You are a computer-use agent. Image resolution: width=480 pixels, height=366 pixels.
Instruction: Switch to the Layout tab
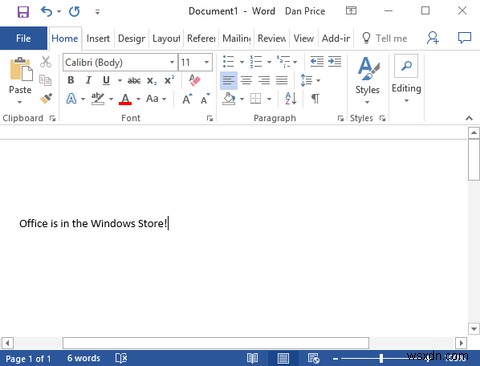pyautogui.click(x=166, y=38)
